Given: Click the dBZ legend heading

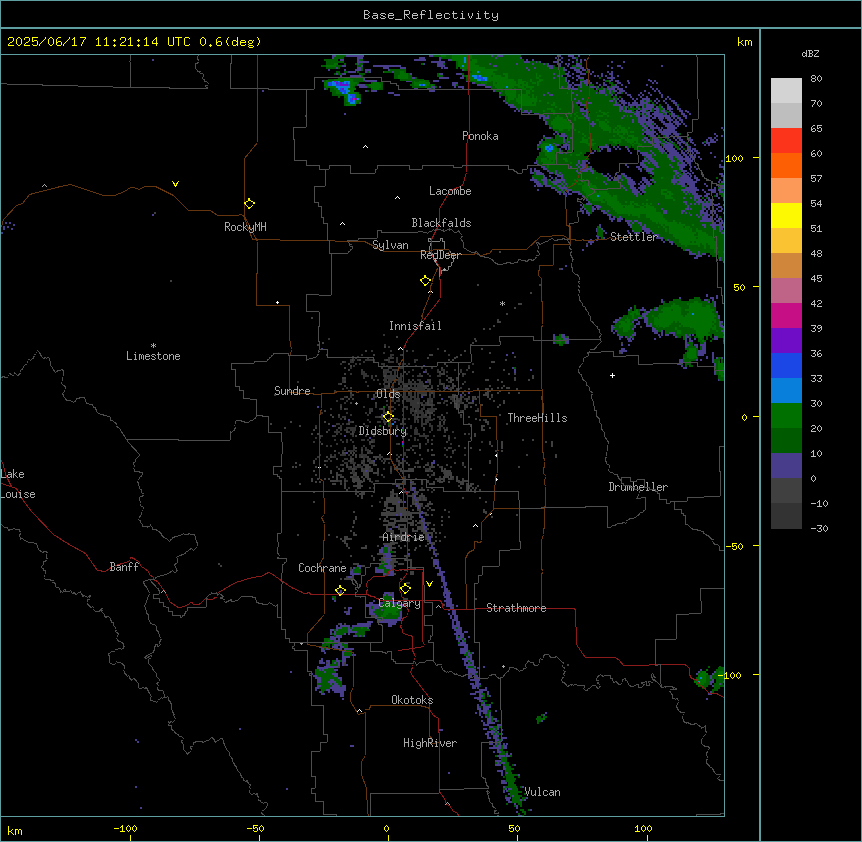Looking at the screenshot, I should [x=810, y=54].
